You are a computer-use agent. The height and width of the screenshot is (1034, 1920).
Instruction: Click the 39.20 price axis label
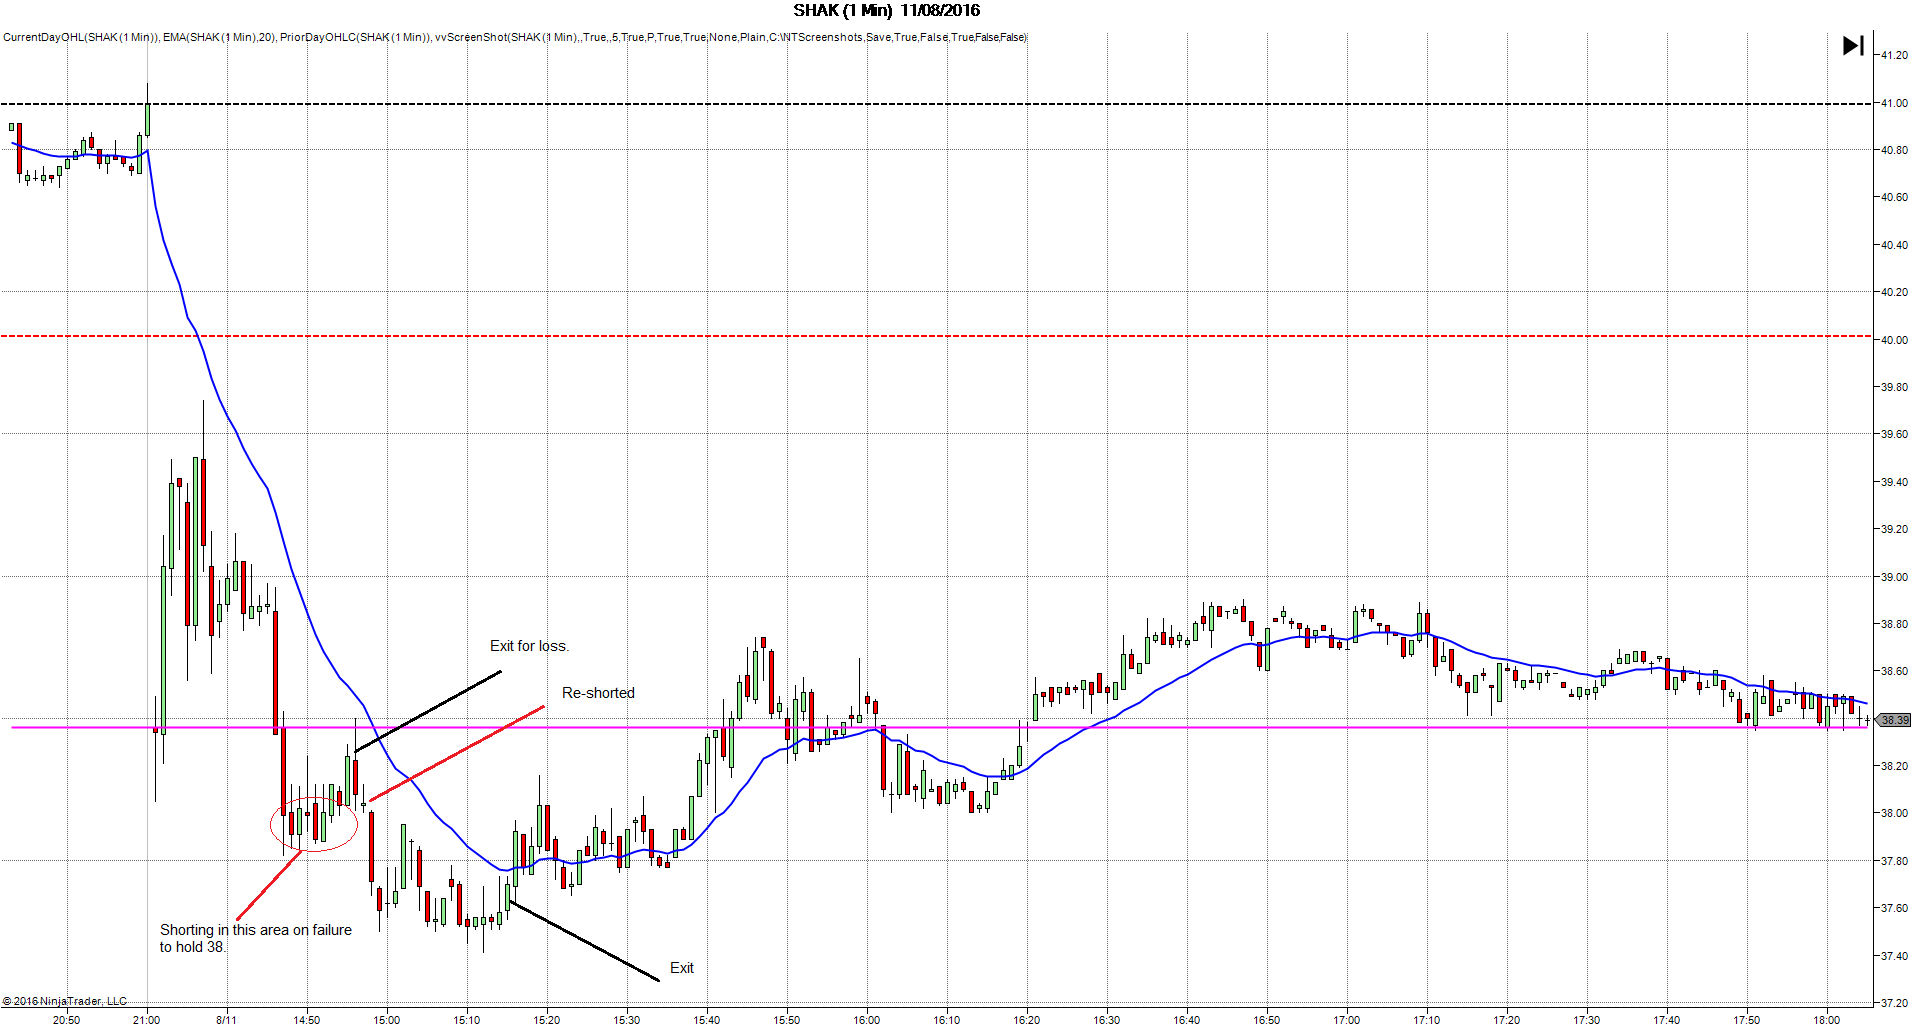1894,529
